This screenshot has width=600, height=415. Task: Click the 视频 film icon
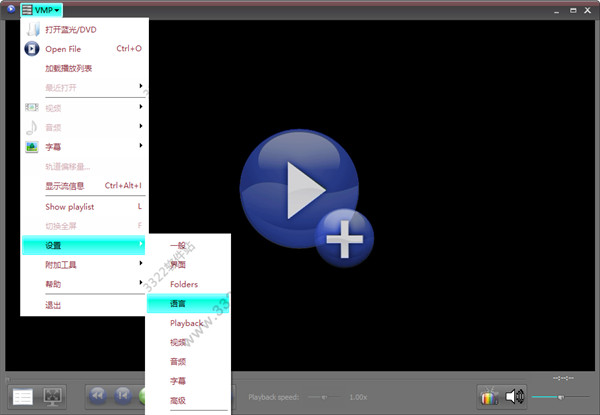point(32,107)
